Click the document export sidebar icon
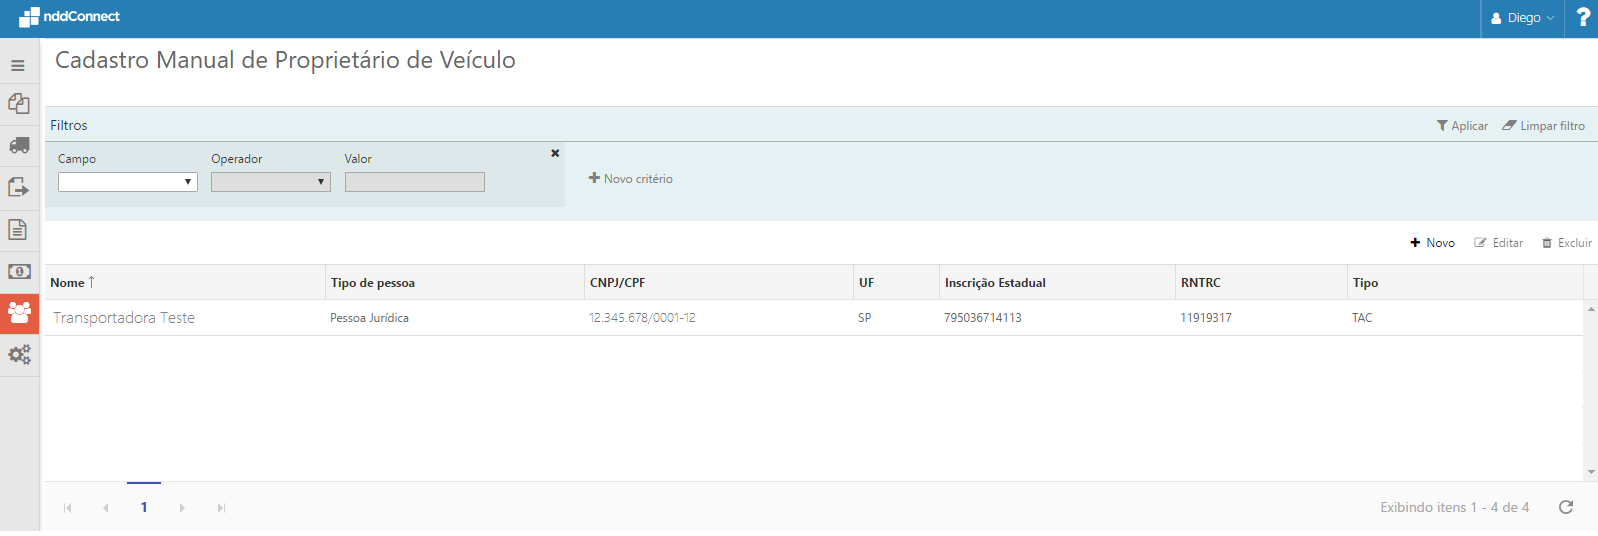Viewport: 1598px width, 536px height. (19, 187)
